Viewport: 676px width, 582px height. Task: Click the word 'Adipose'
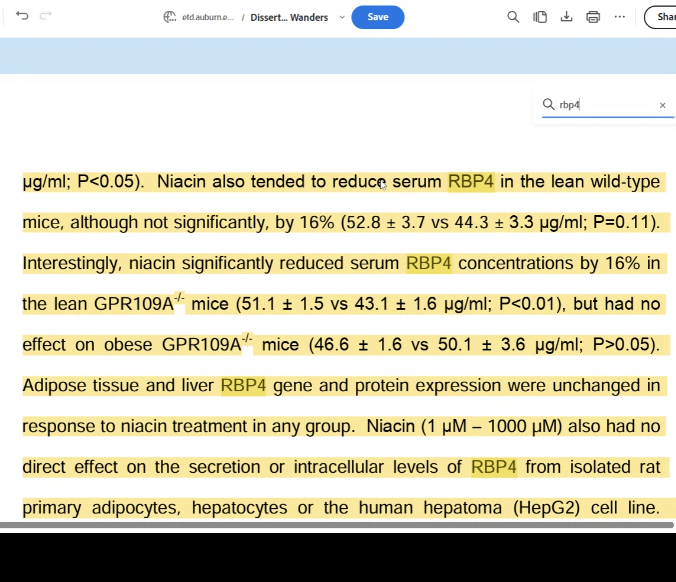[x=54, y=385]
